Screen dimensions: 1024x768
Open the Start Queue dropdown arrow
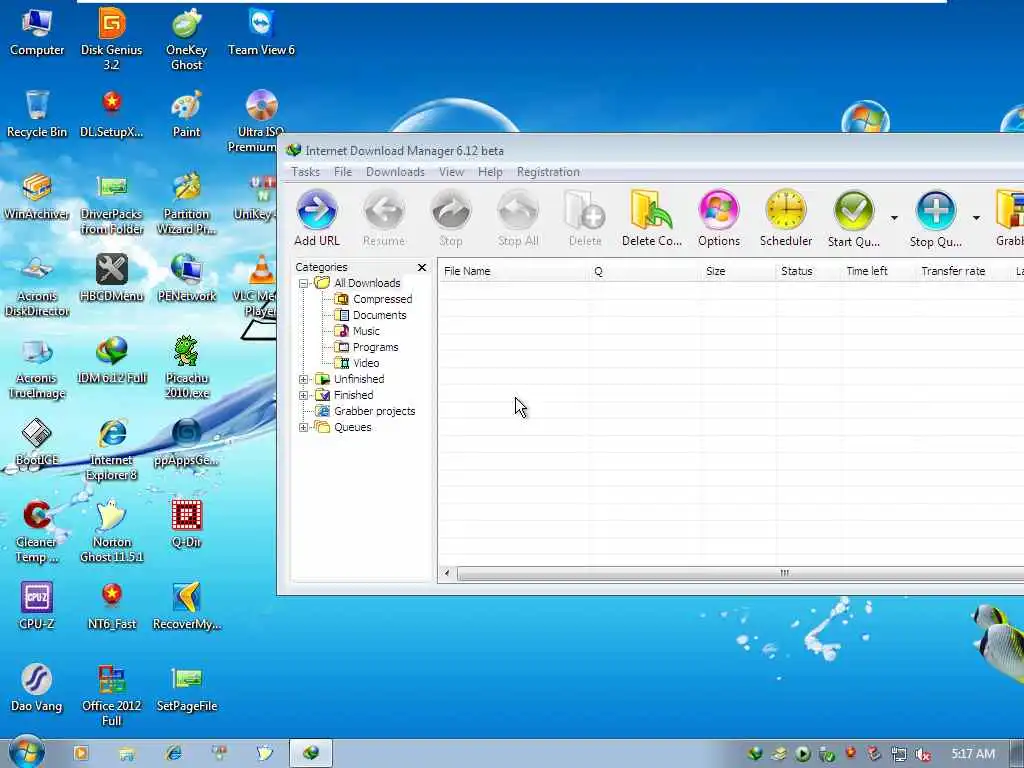[x=894, y=218]
